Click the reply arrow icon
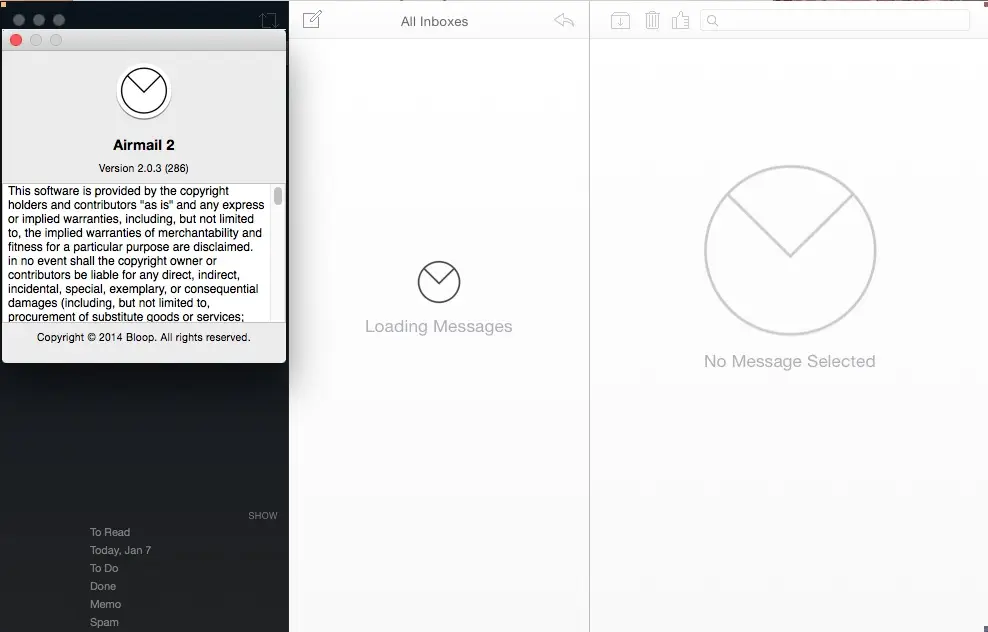Screen dimensions: 988x632 click(x=564, y=20)
